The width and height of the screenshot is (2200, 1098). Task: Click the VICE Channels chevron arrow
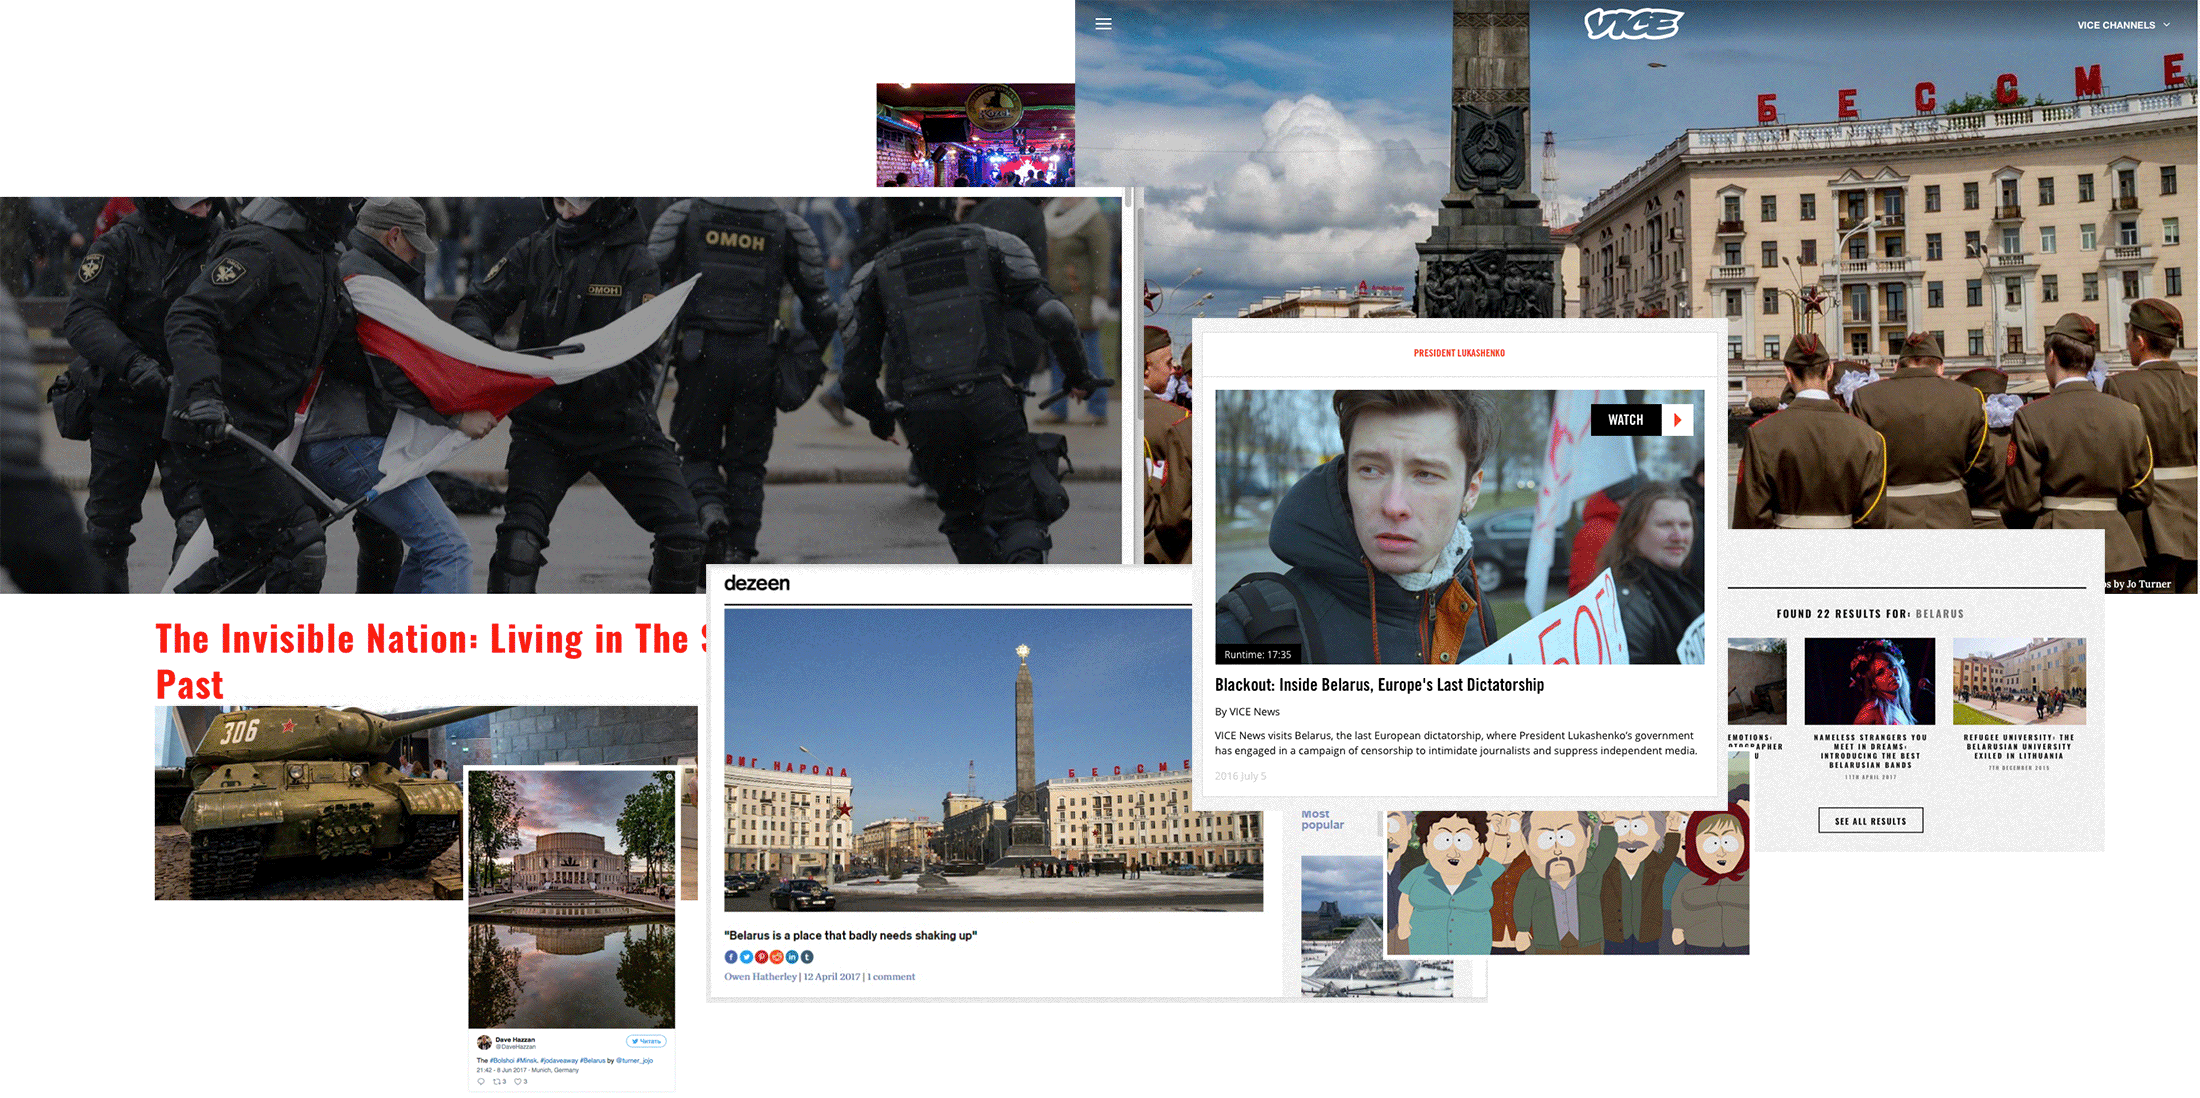click(2166, 25)
